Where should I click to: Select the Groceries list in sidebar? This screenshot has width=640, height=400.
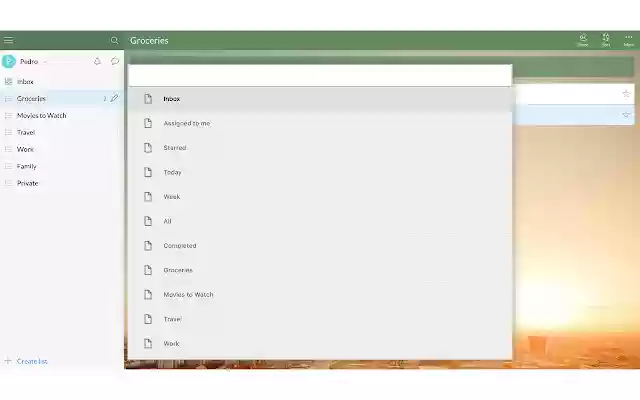[x=62, y=98]
